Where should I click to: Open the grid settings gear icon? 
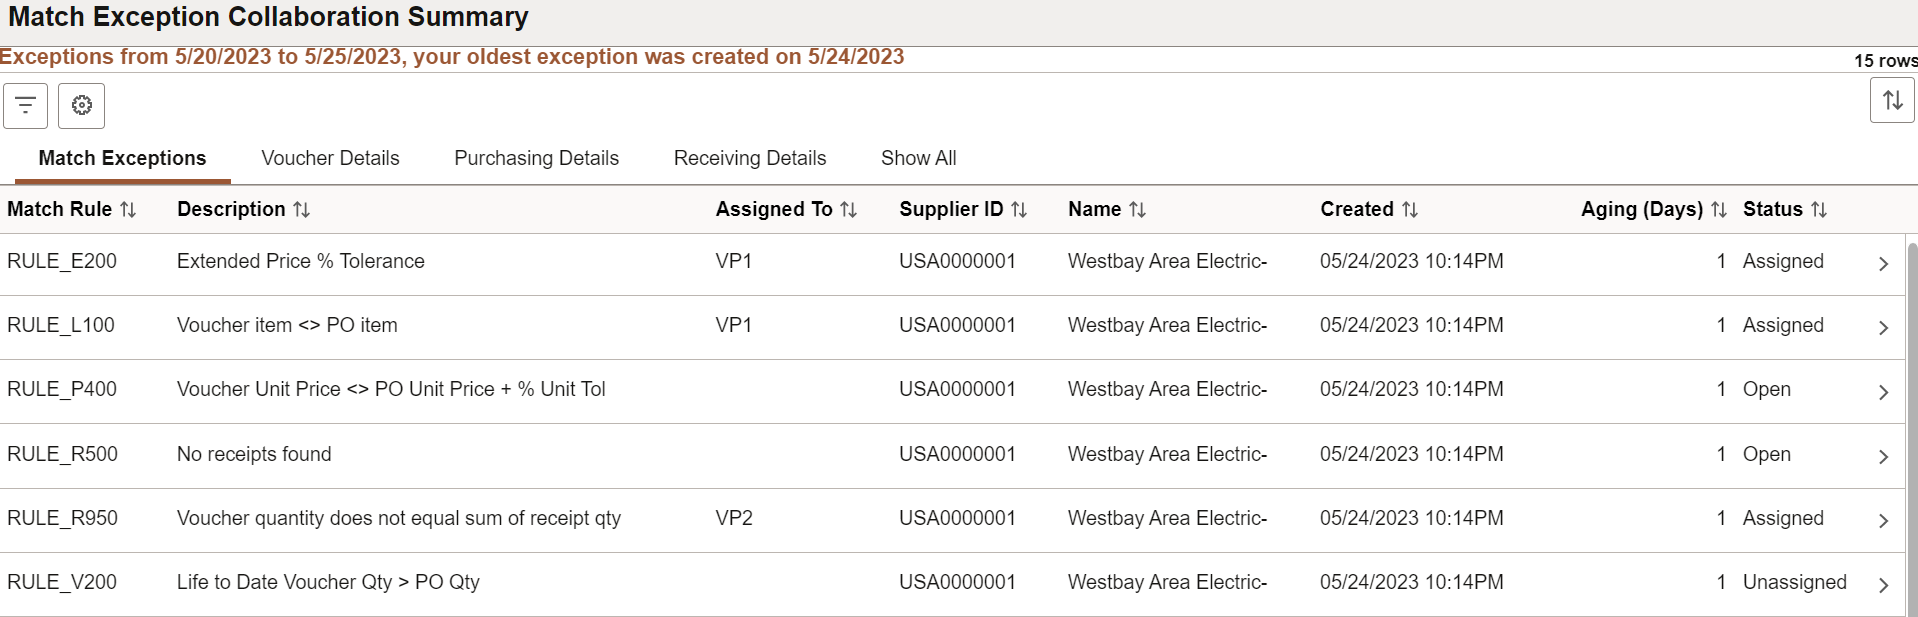click(x=82, y=105)
